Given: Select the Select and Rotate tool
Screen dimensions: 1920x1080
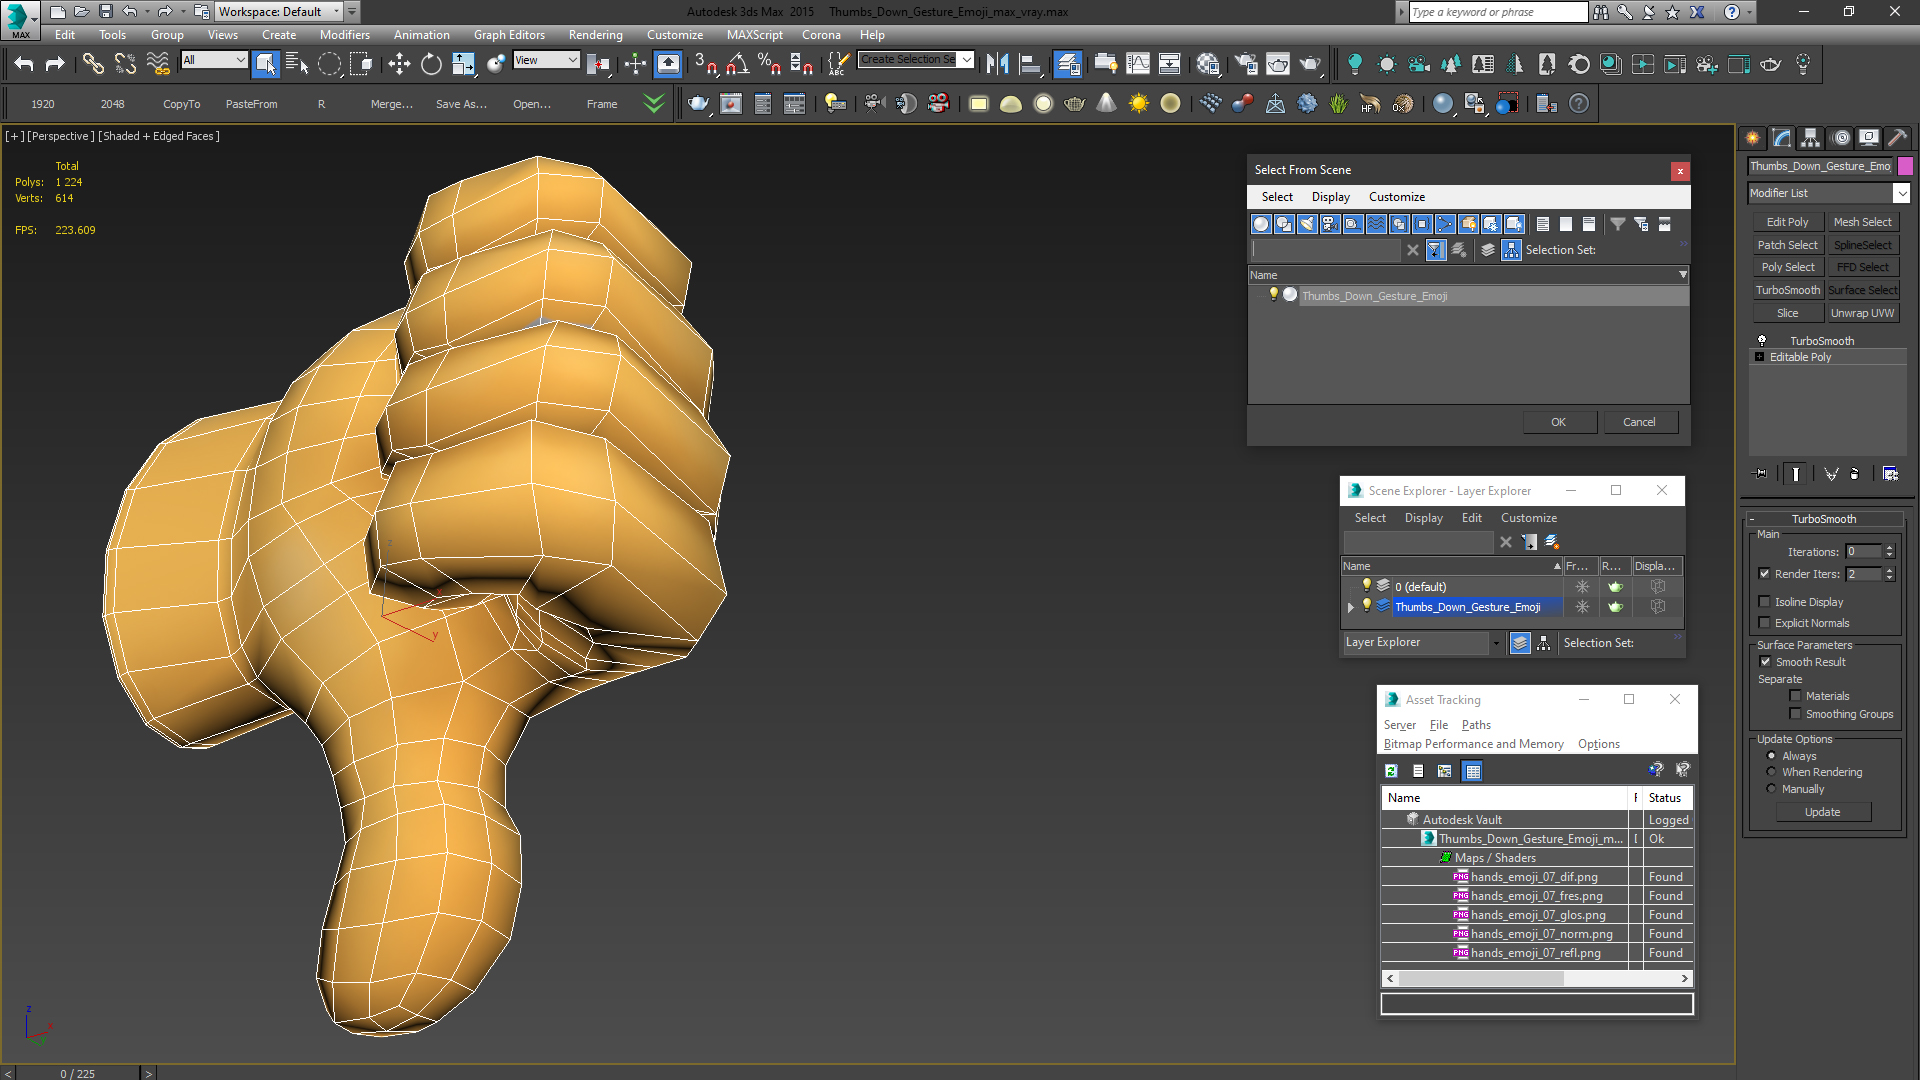Looking at the screenshot, I should (x=431, y=65).
